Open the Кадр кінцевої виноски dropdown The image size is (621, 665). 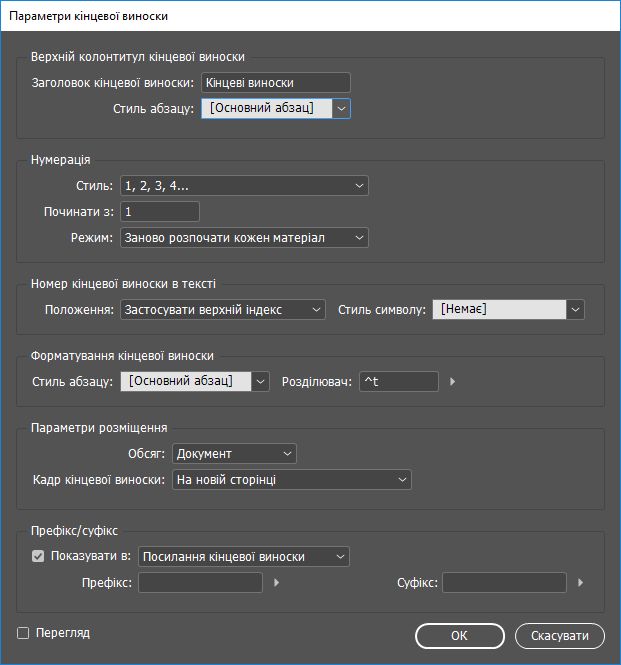292,480
